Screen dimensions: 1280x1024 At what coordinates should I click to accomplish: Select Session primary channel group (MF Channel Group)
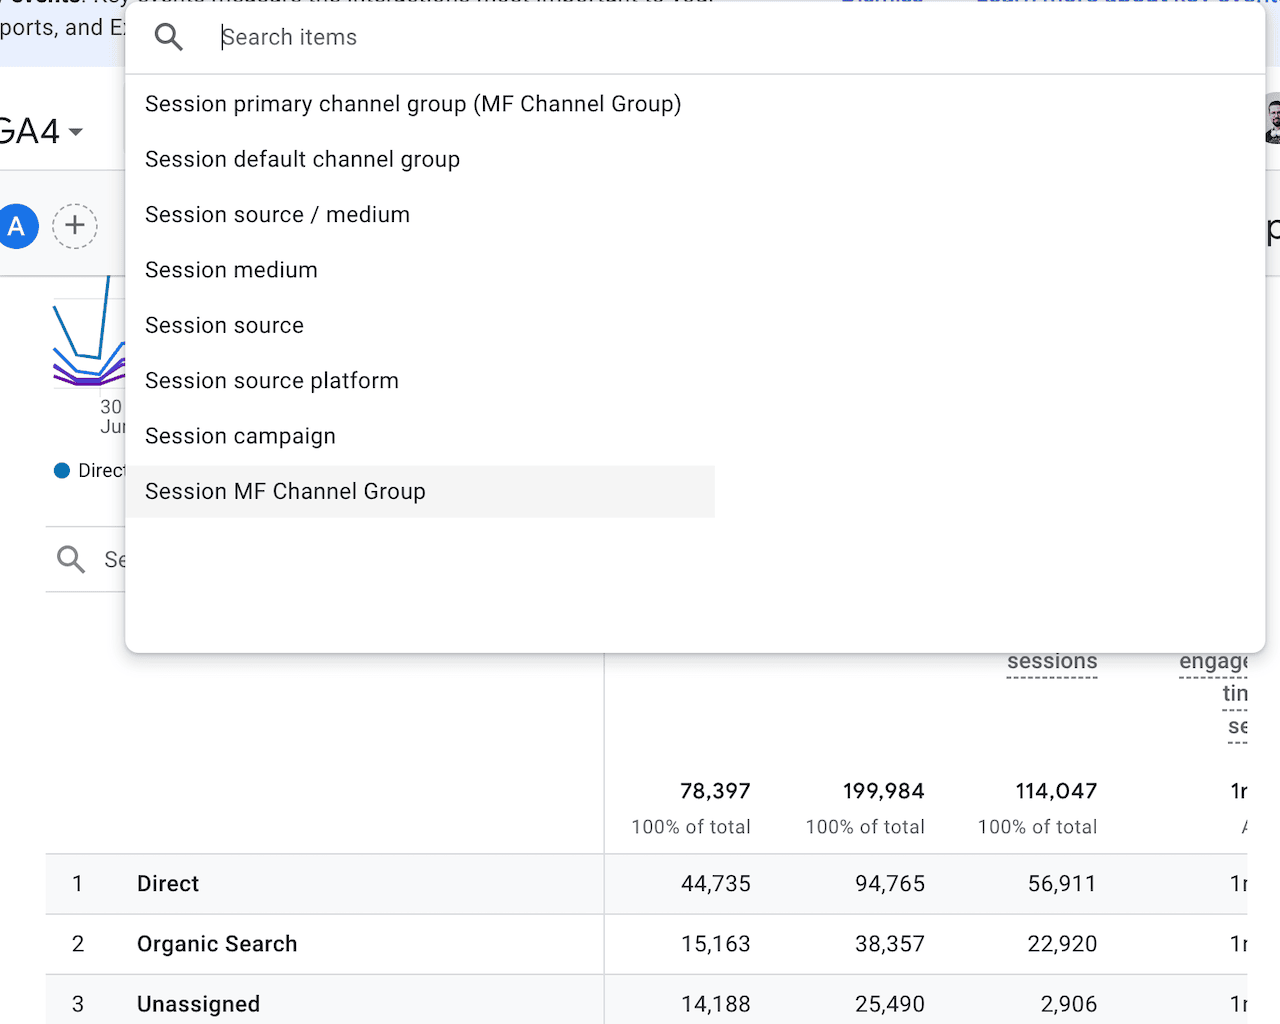(413, 103)
